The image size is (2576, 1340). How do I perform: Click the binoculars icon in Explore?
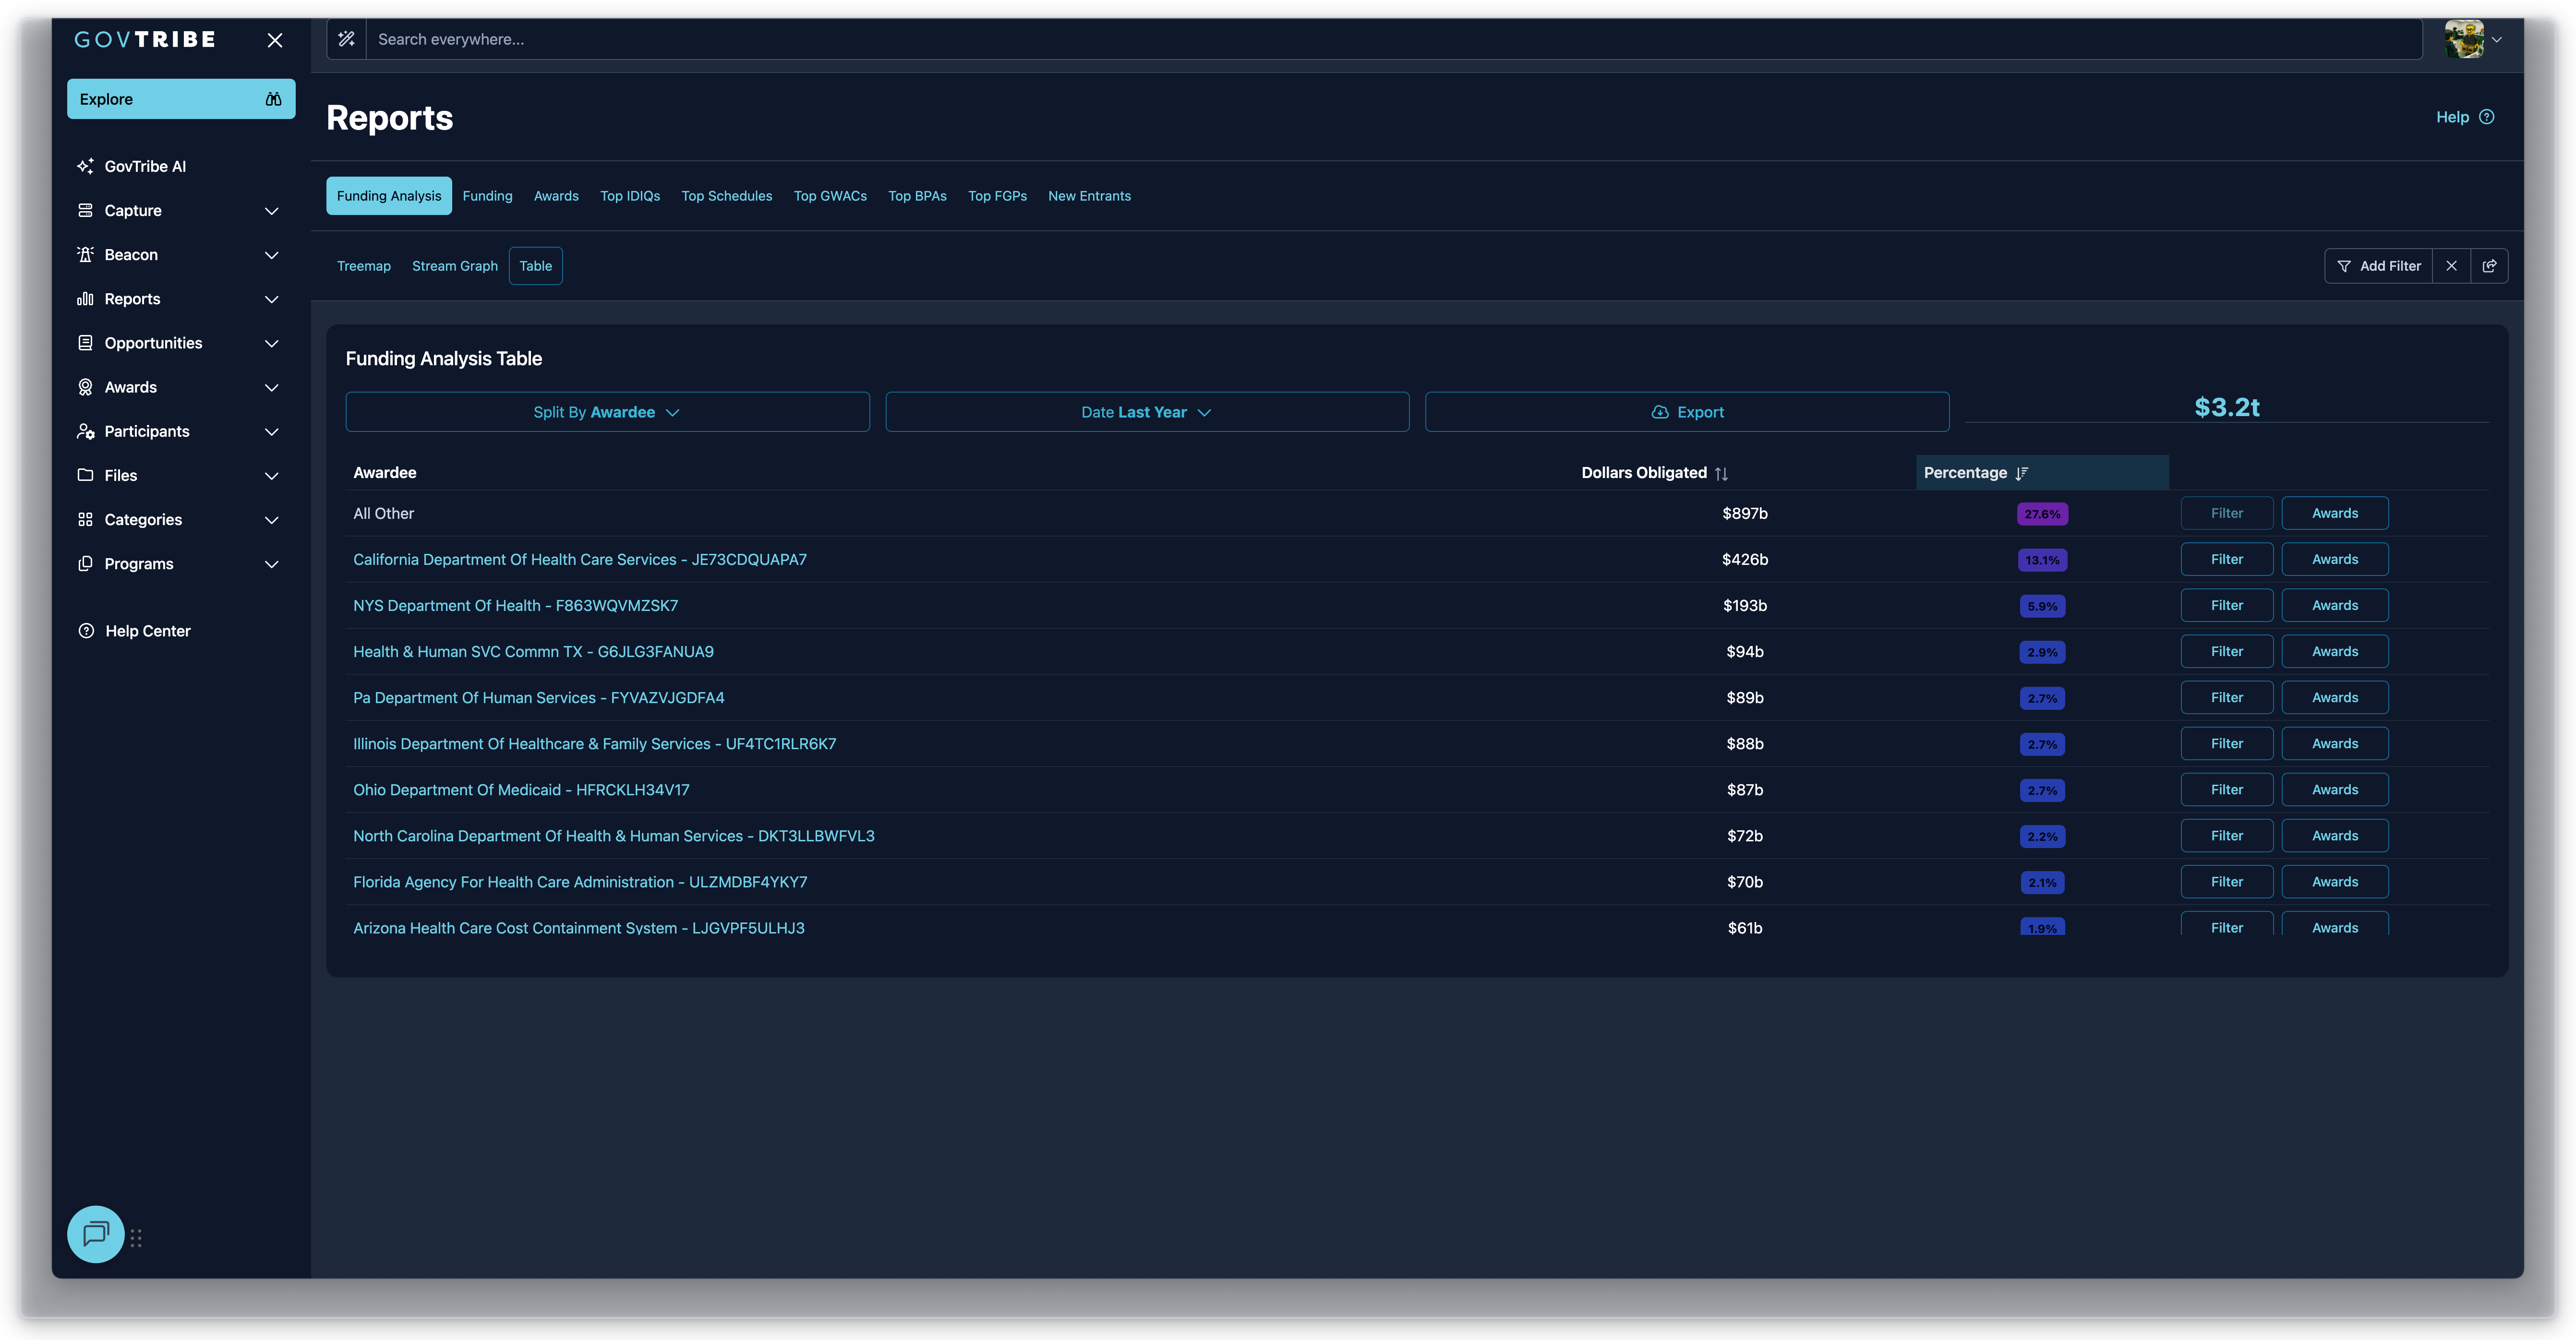[273, 99]
